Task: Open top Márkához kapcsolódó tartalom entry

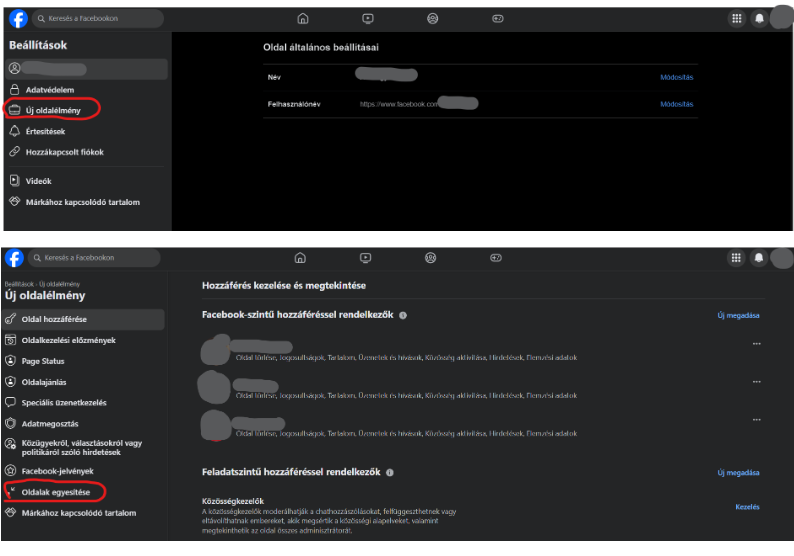Action: (x=86, y=202)
